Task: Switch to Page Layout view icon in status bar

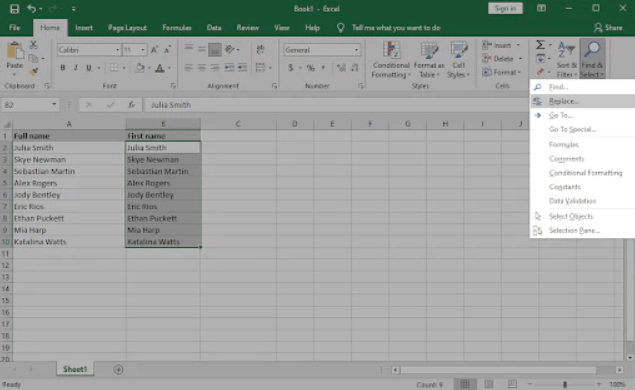Action: click(x=489, y=384)
